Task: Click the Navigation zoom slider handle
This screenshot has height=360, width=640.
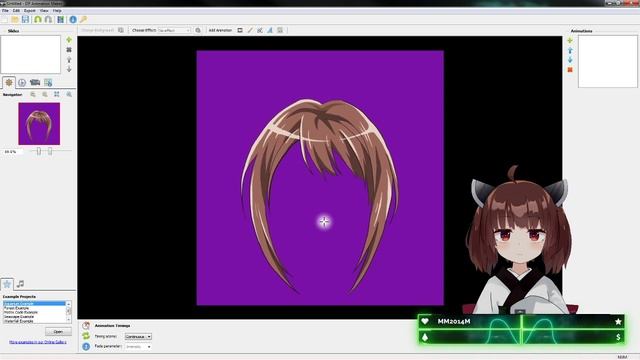Action: [39, 151]
